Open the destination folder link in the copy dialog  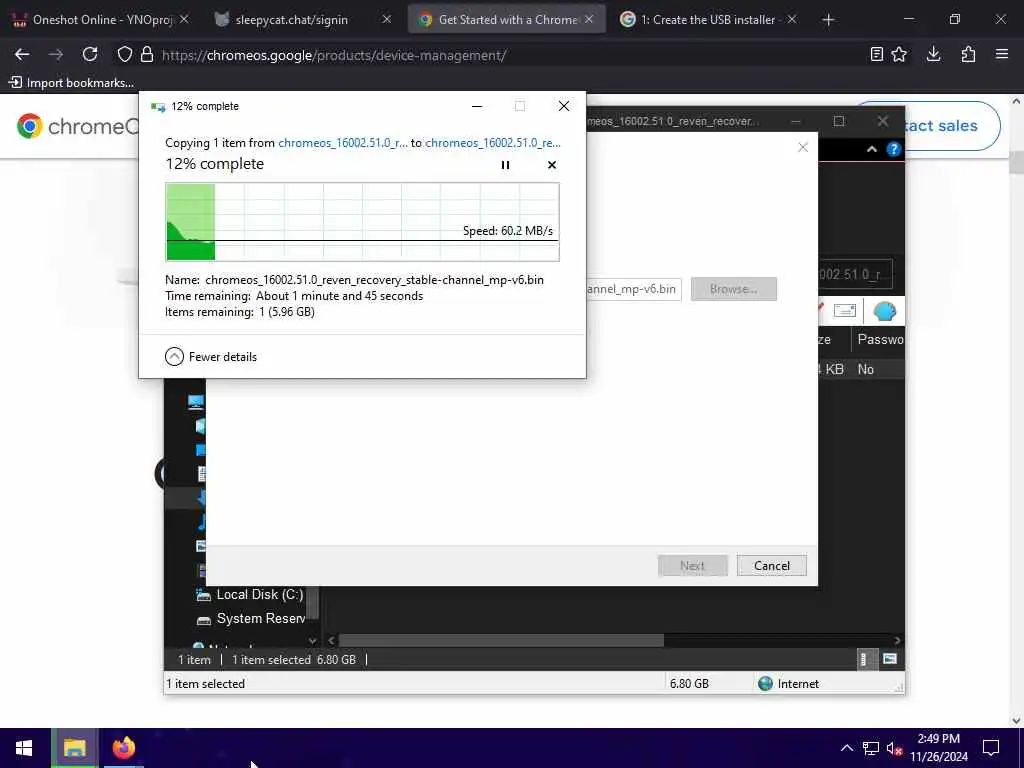click(x=492, y=143)
